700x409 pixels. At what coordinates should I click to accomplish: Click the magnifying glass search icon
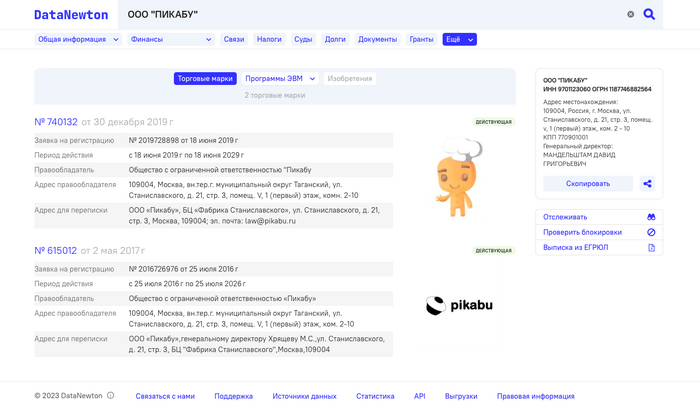click(x=649, y=14)
